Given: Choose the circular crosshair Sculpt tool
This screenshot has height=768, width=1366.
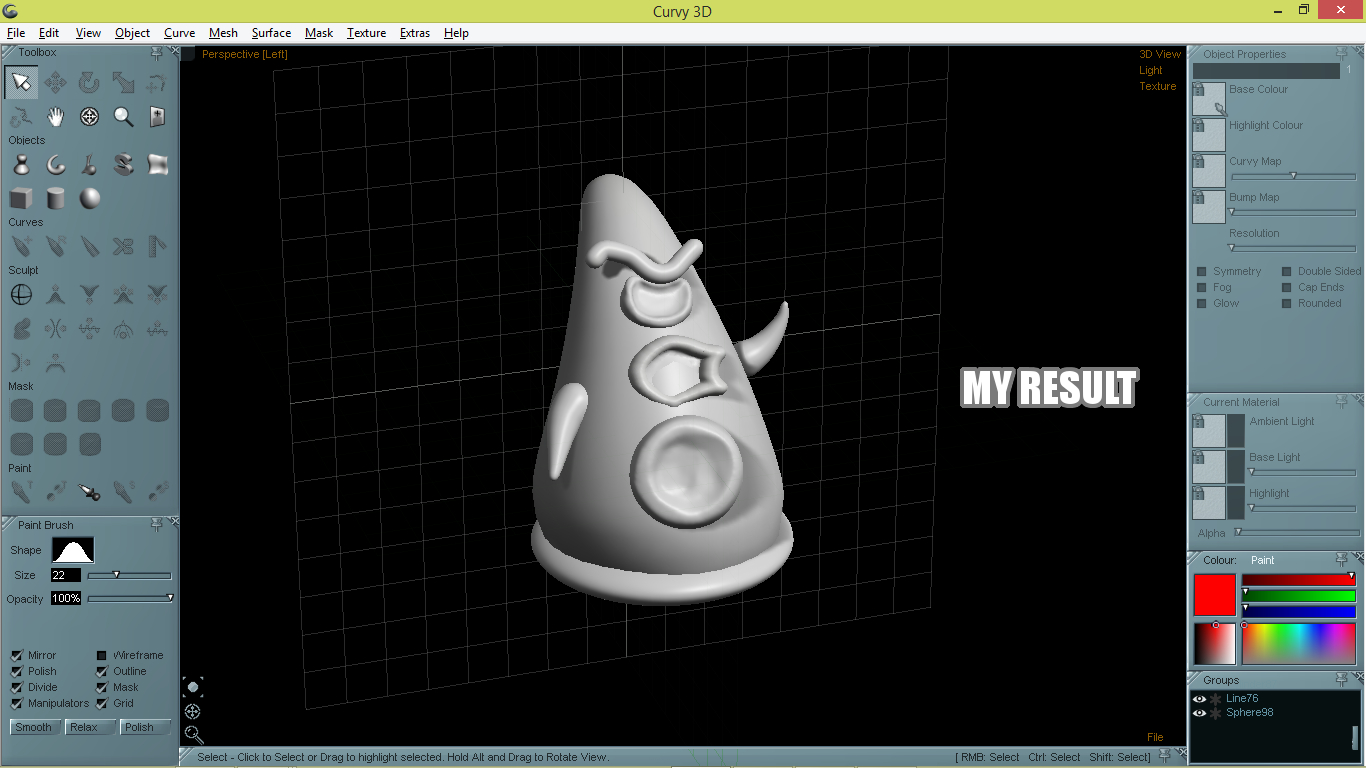Looking at the screenshot, I should click(x=21, y=294).
